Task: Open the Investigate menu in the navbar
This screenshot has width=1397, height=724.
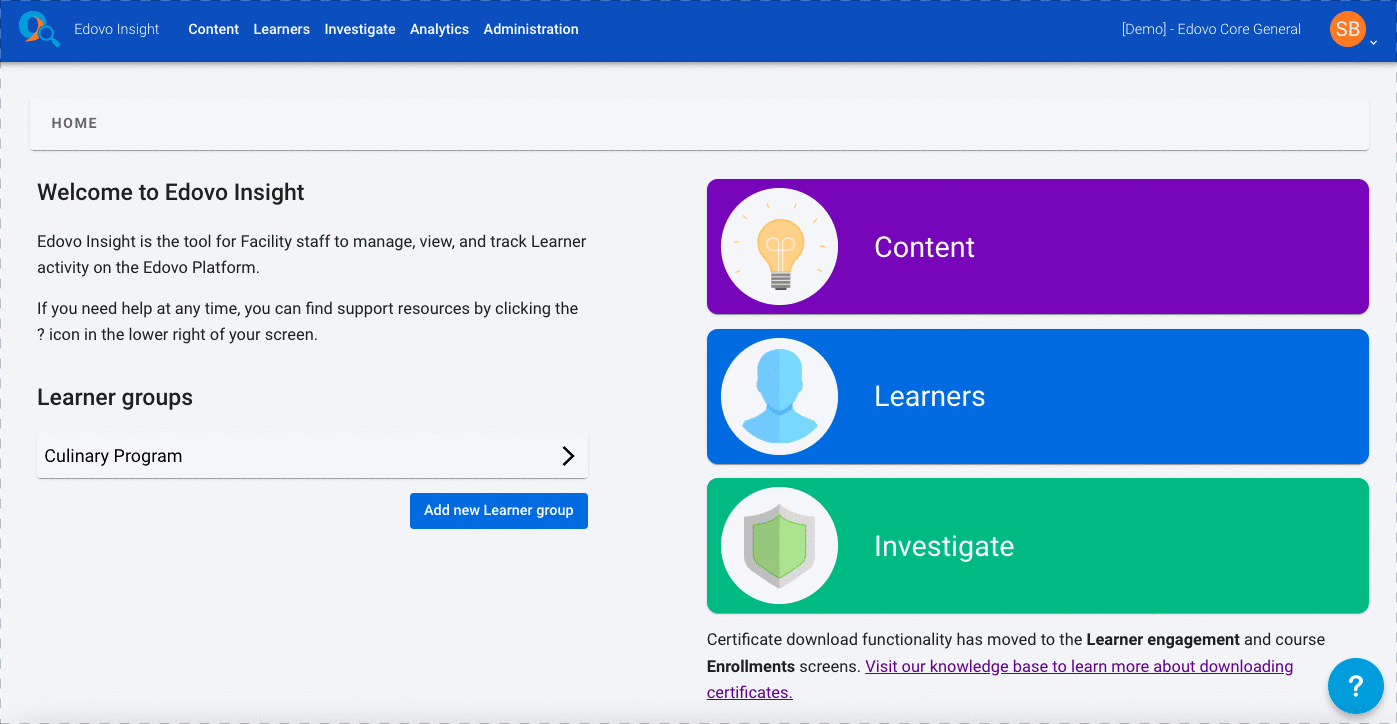Action: (x=360, y=29)
